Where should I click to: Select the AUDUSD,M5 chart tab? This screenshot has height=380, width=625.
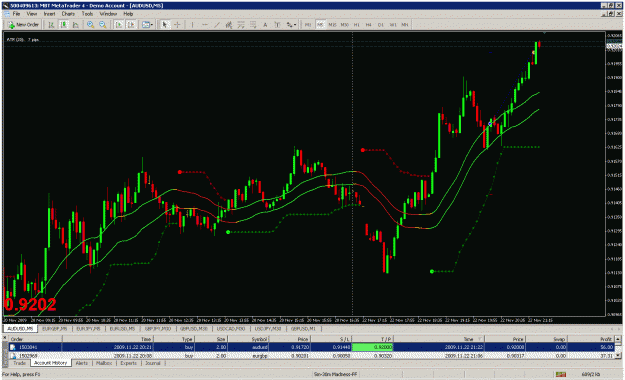pos(20,329)
